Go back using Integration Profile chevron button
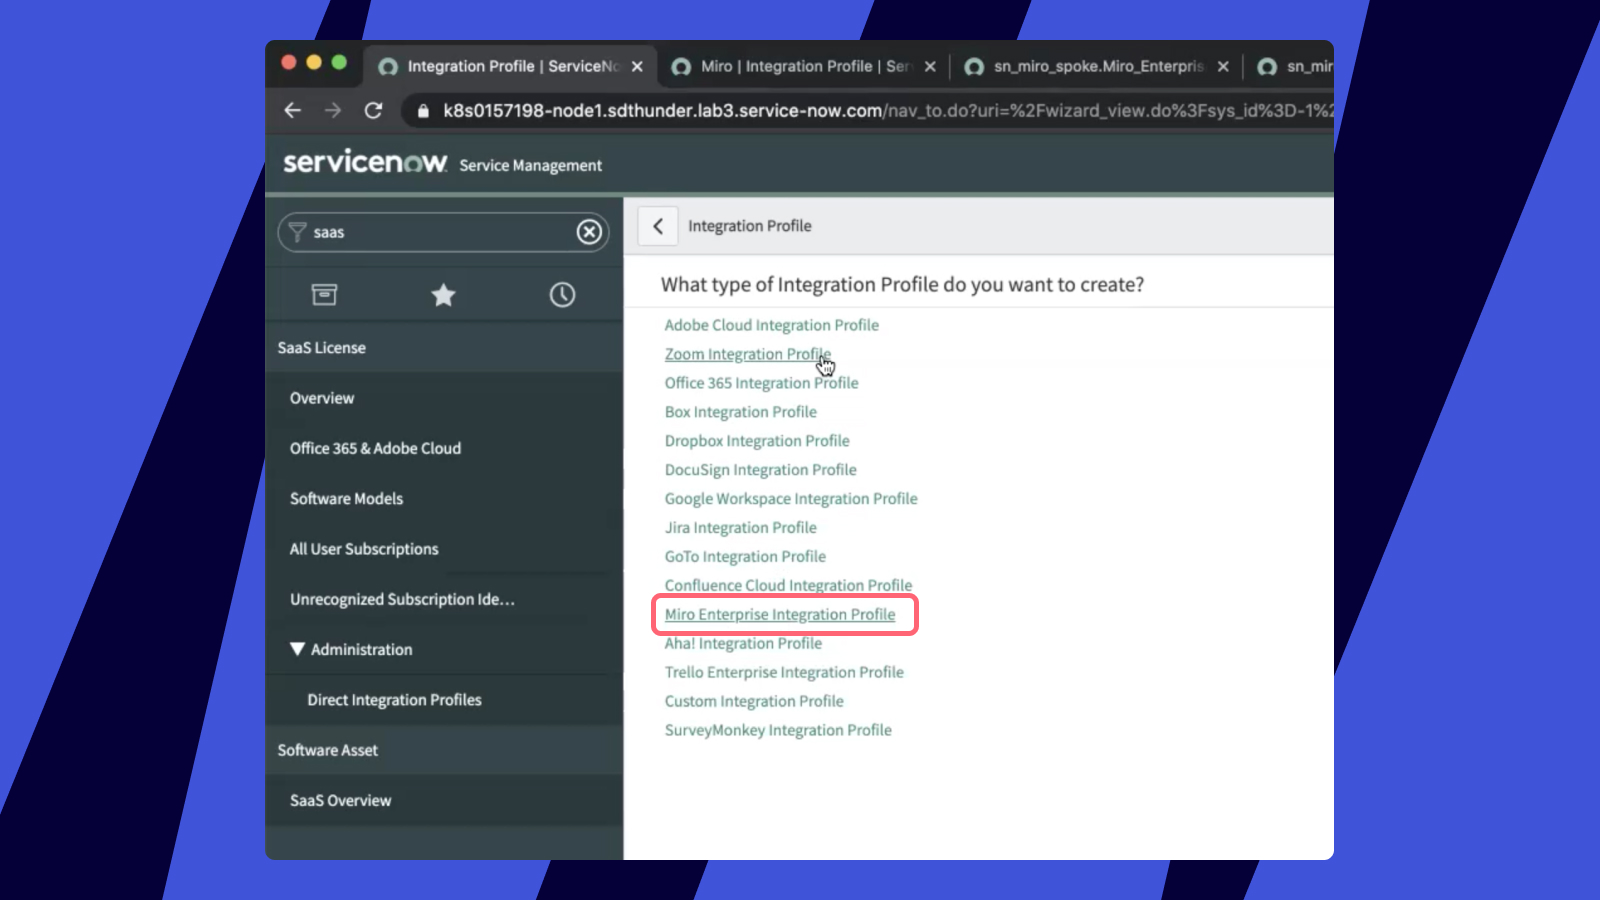 658,226
